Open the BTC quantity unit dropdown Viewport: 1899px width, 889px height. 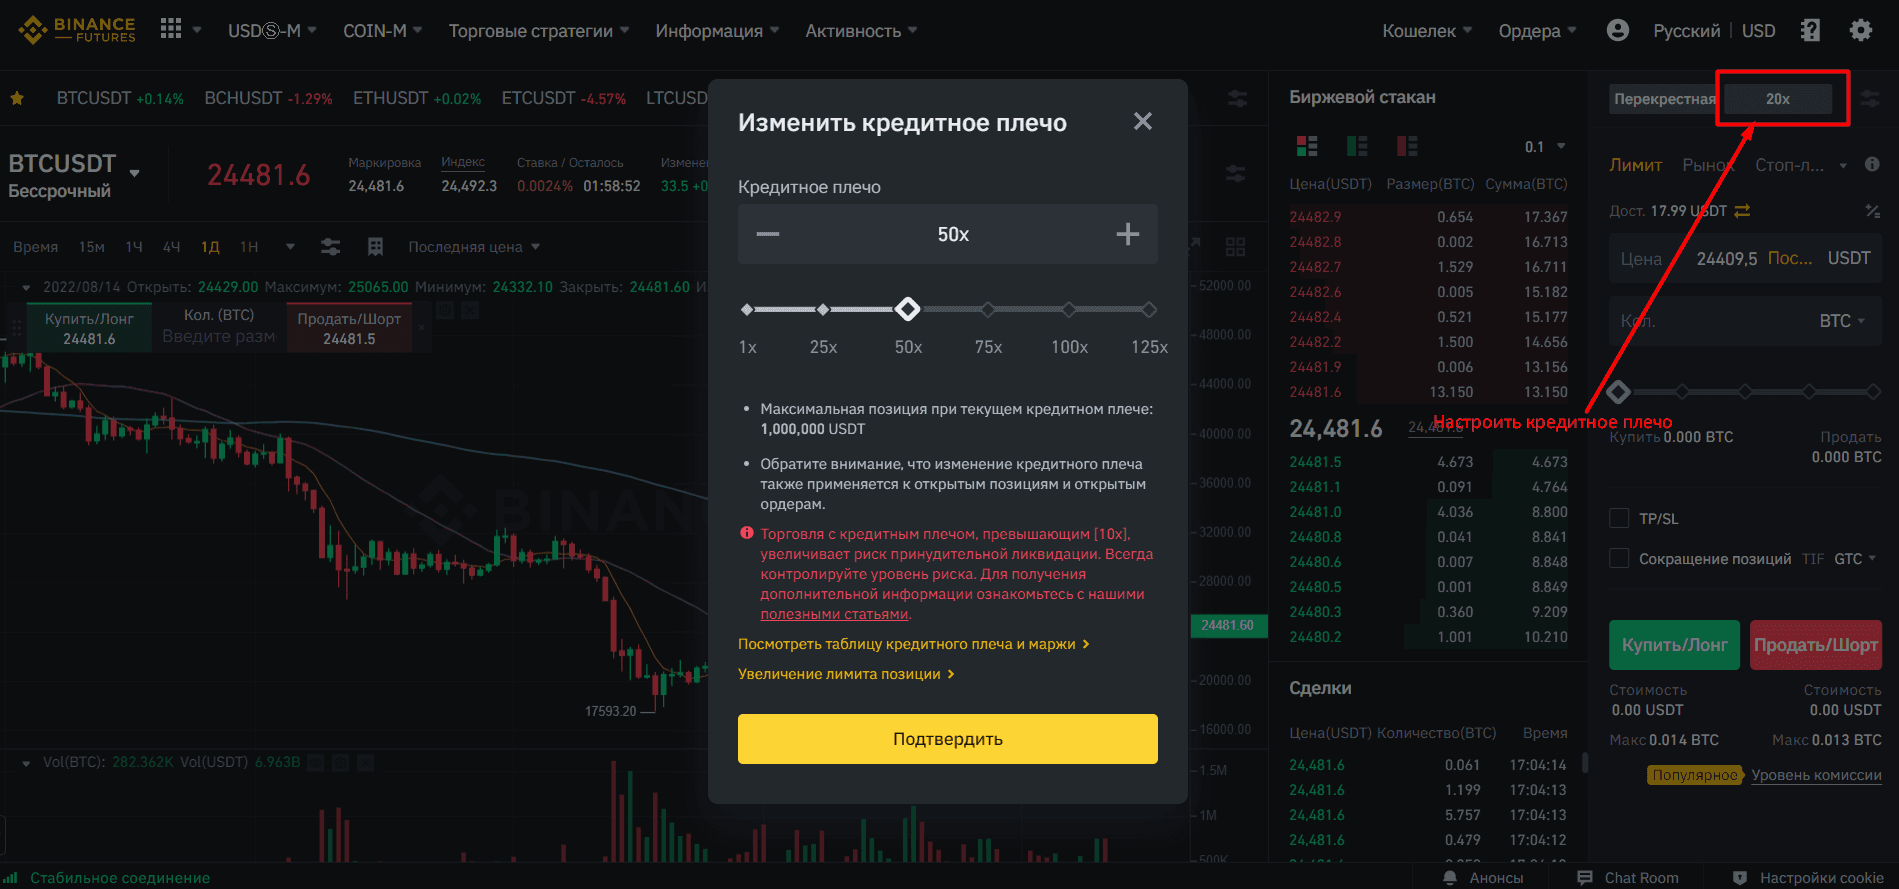point(1842,321)
